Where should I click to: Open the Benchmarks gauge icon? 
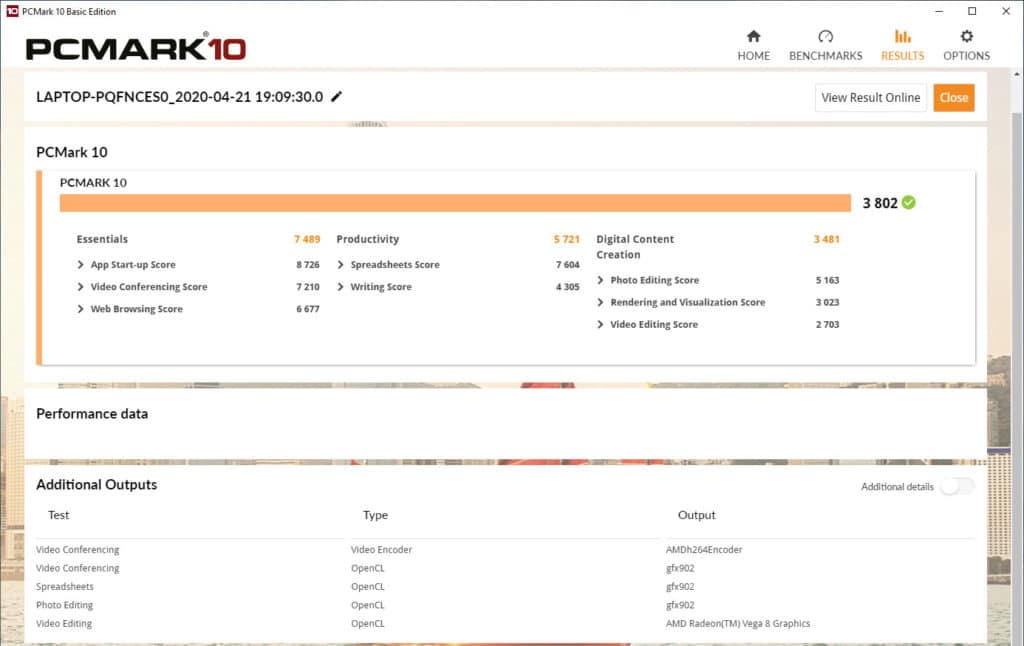tap(825, 36)
